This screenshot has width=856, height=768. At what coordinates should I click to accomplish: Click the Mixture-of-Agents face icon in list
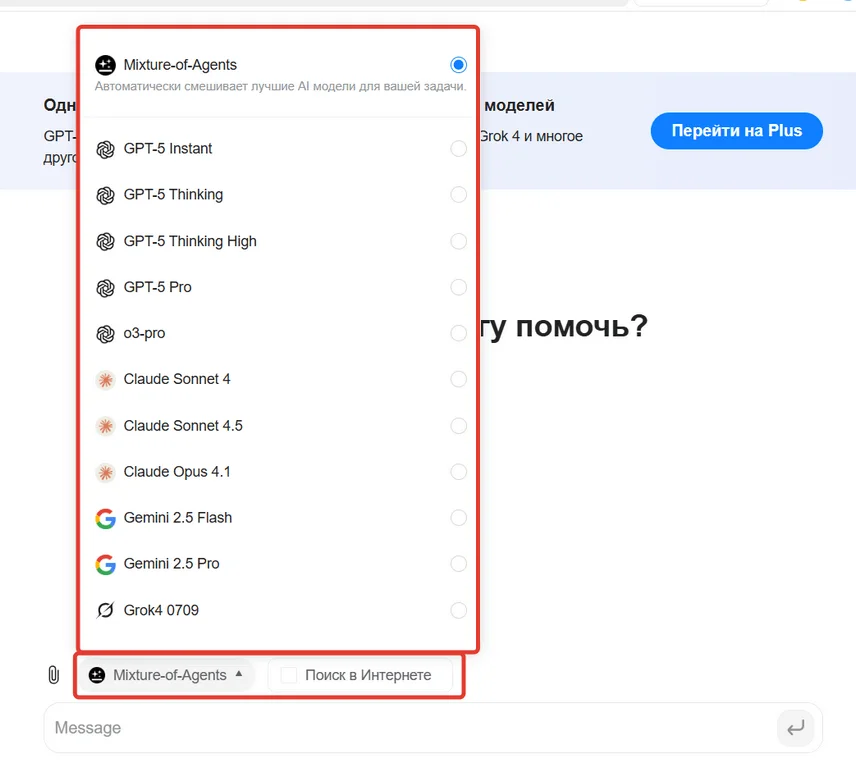(105, 65)
